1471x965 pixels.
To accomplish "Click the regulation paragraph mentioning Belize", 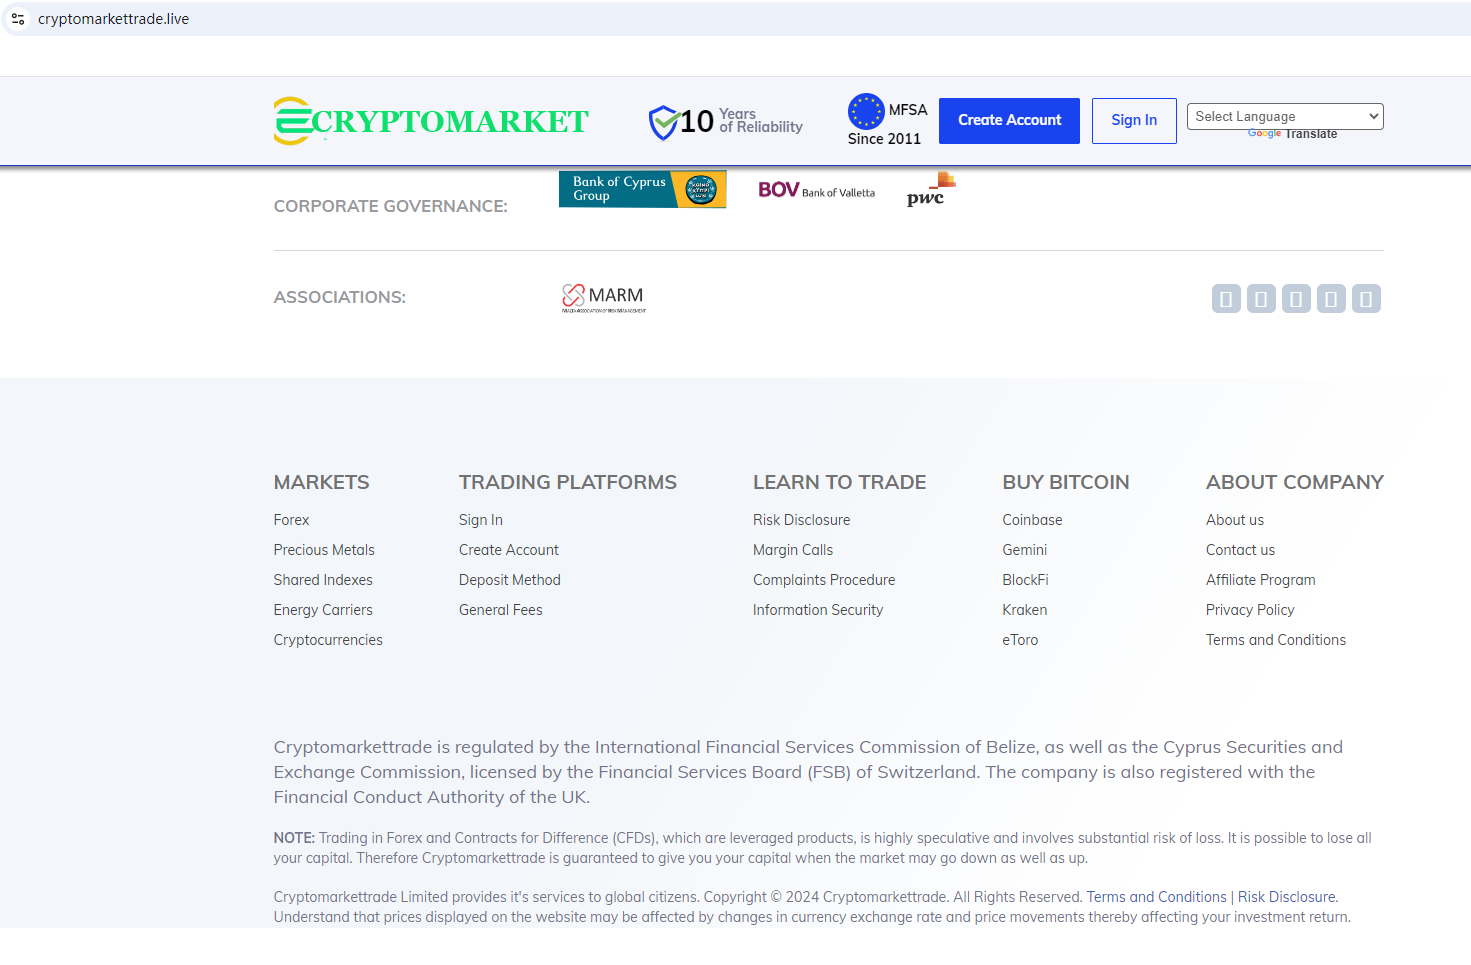I will point(808,772).
